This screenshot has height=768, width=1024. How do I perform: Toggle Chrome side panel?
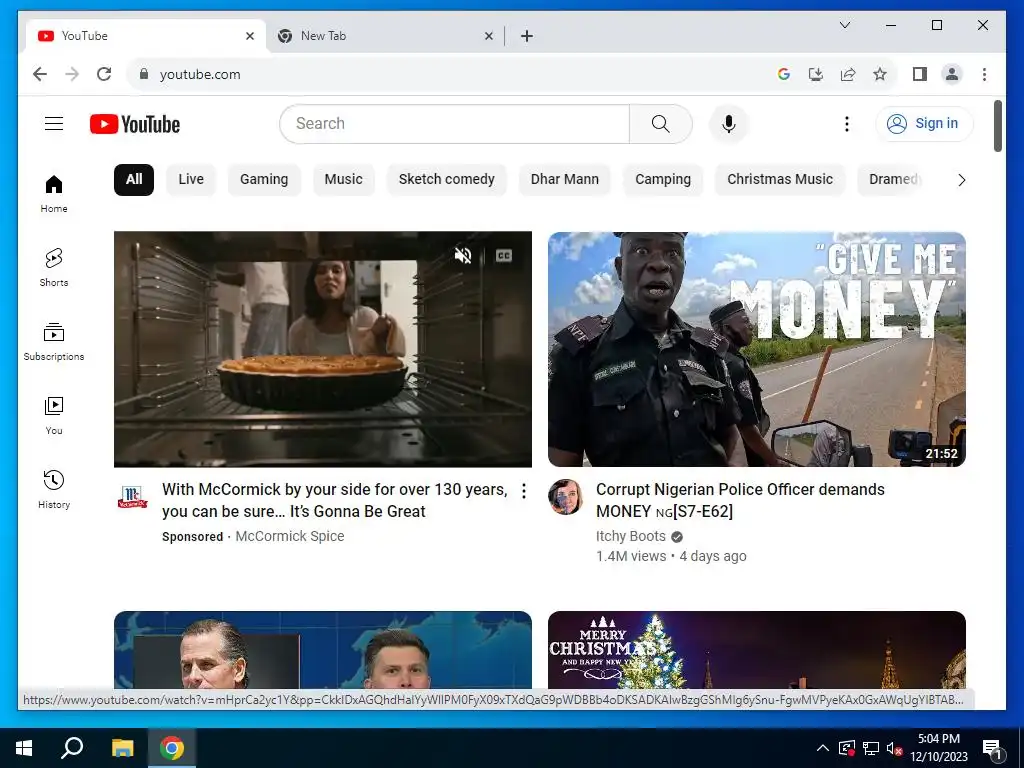[920, 74]
